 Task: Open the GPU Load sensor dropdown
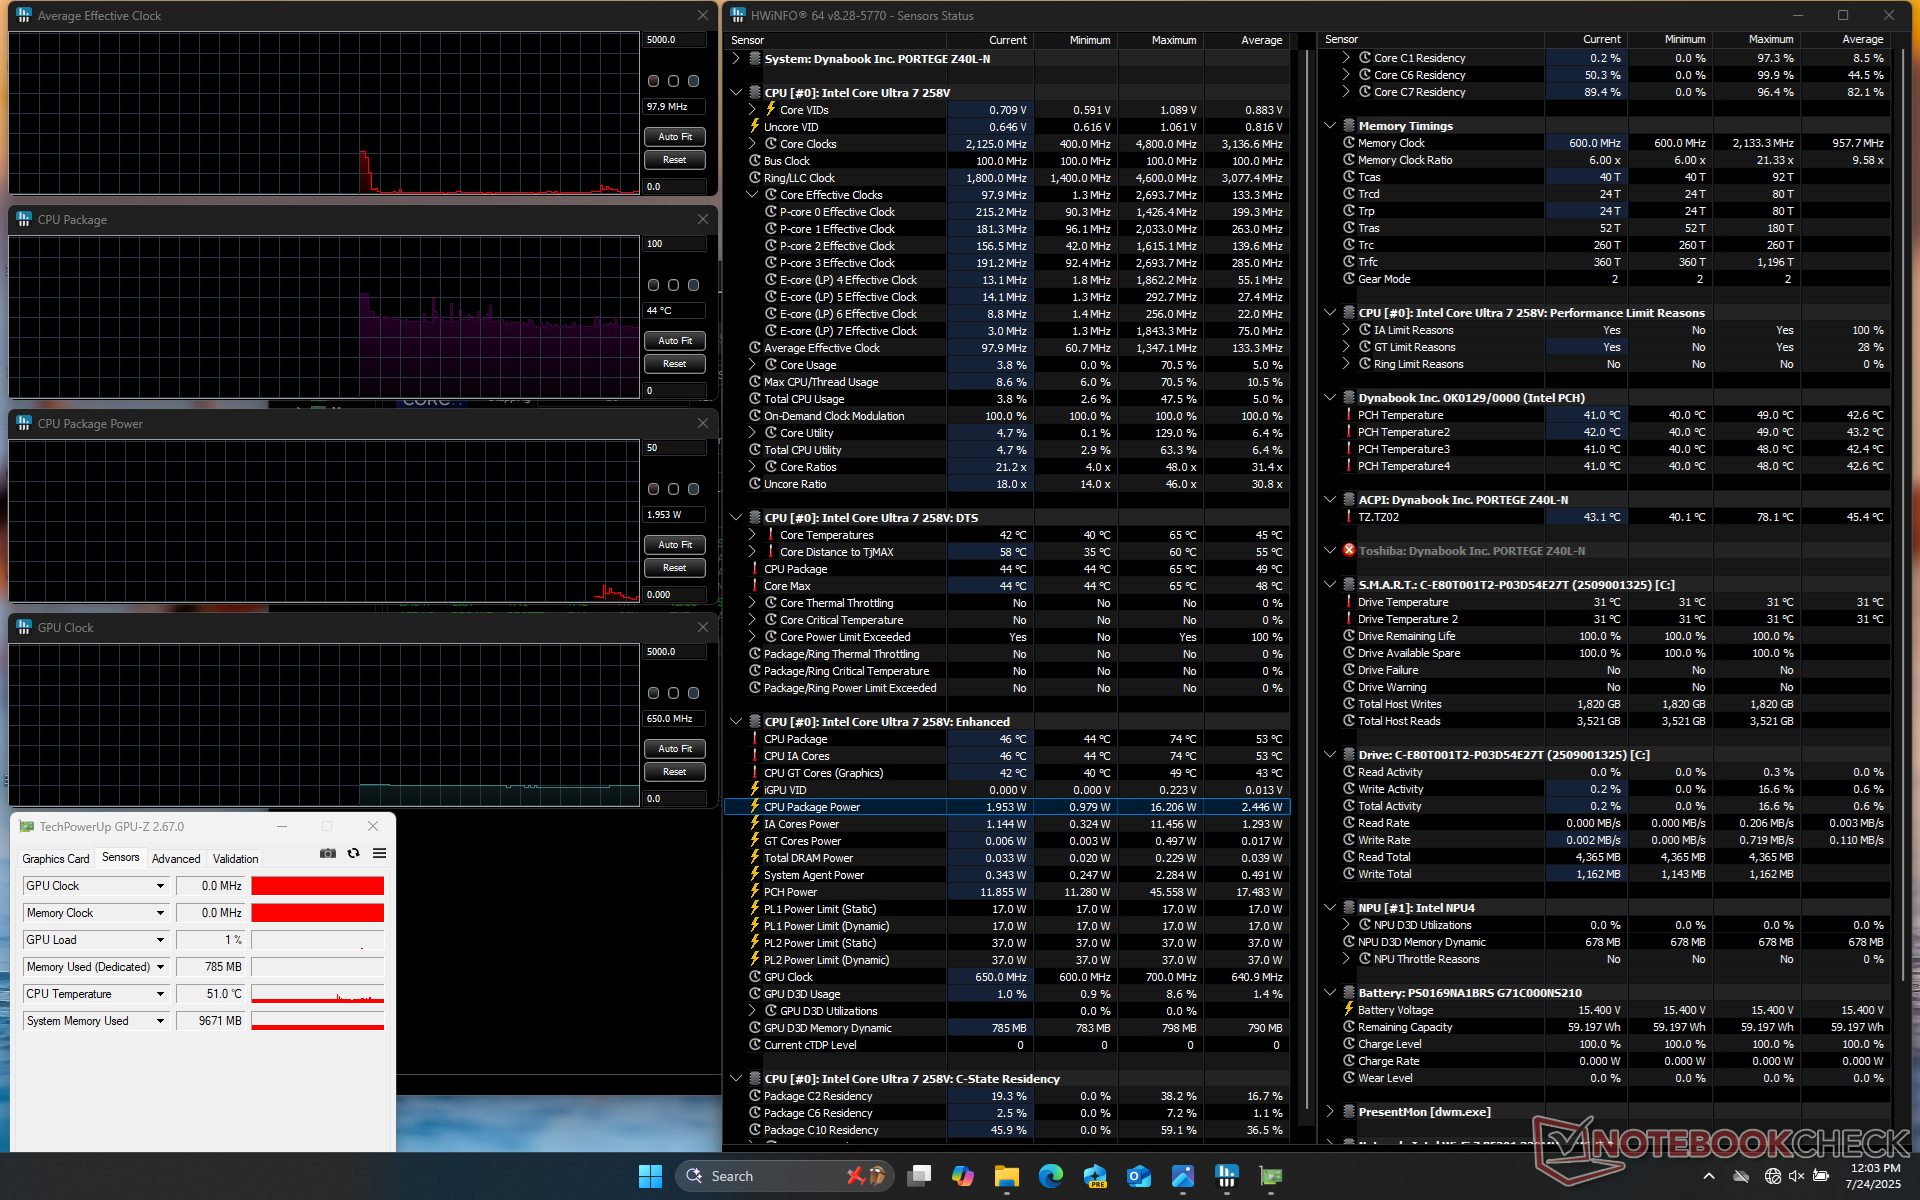point(160,940)
